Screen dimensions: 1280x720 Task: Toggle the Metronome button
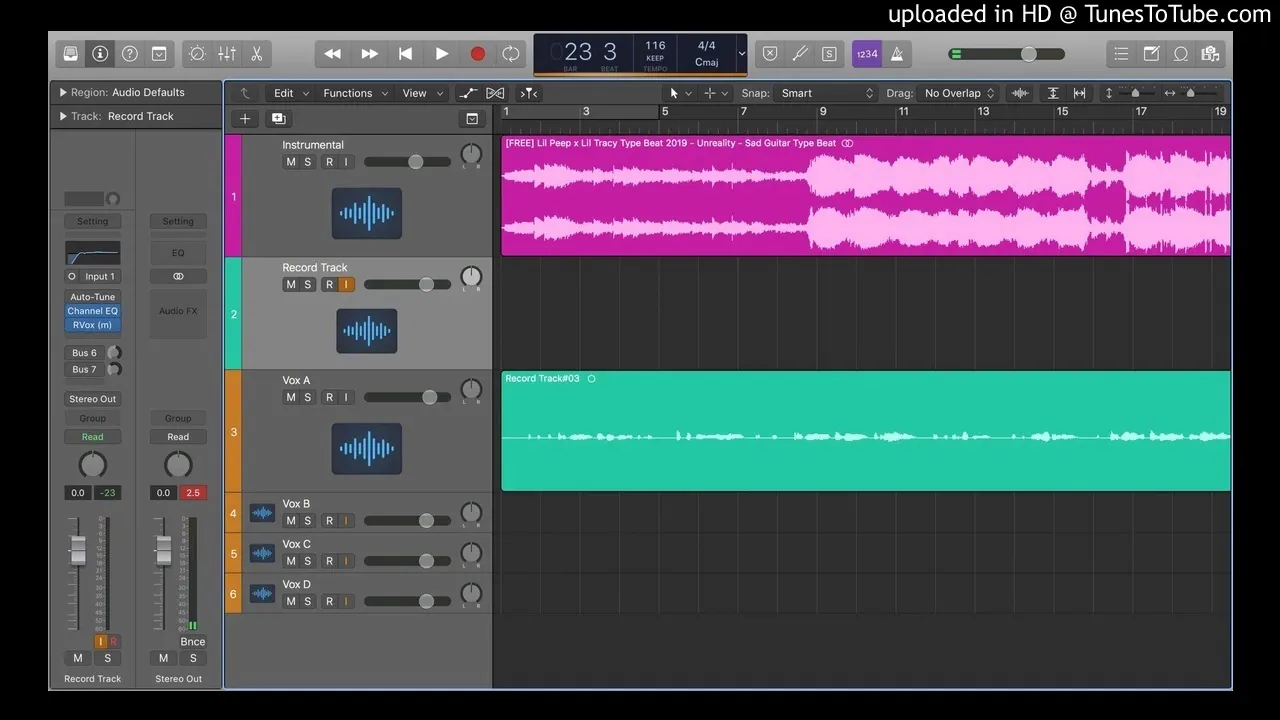click(896, 54)
